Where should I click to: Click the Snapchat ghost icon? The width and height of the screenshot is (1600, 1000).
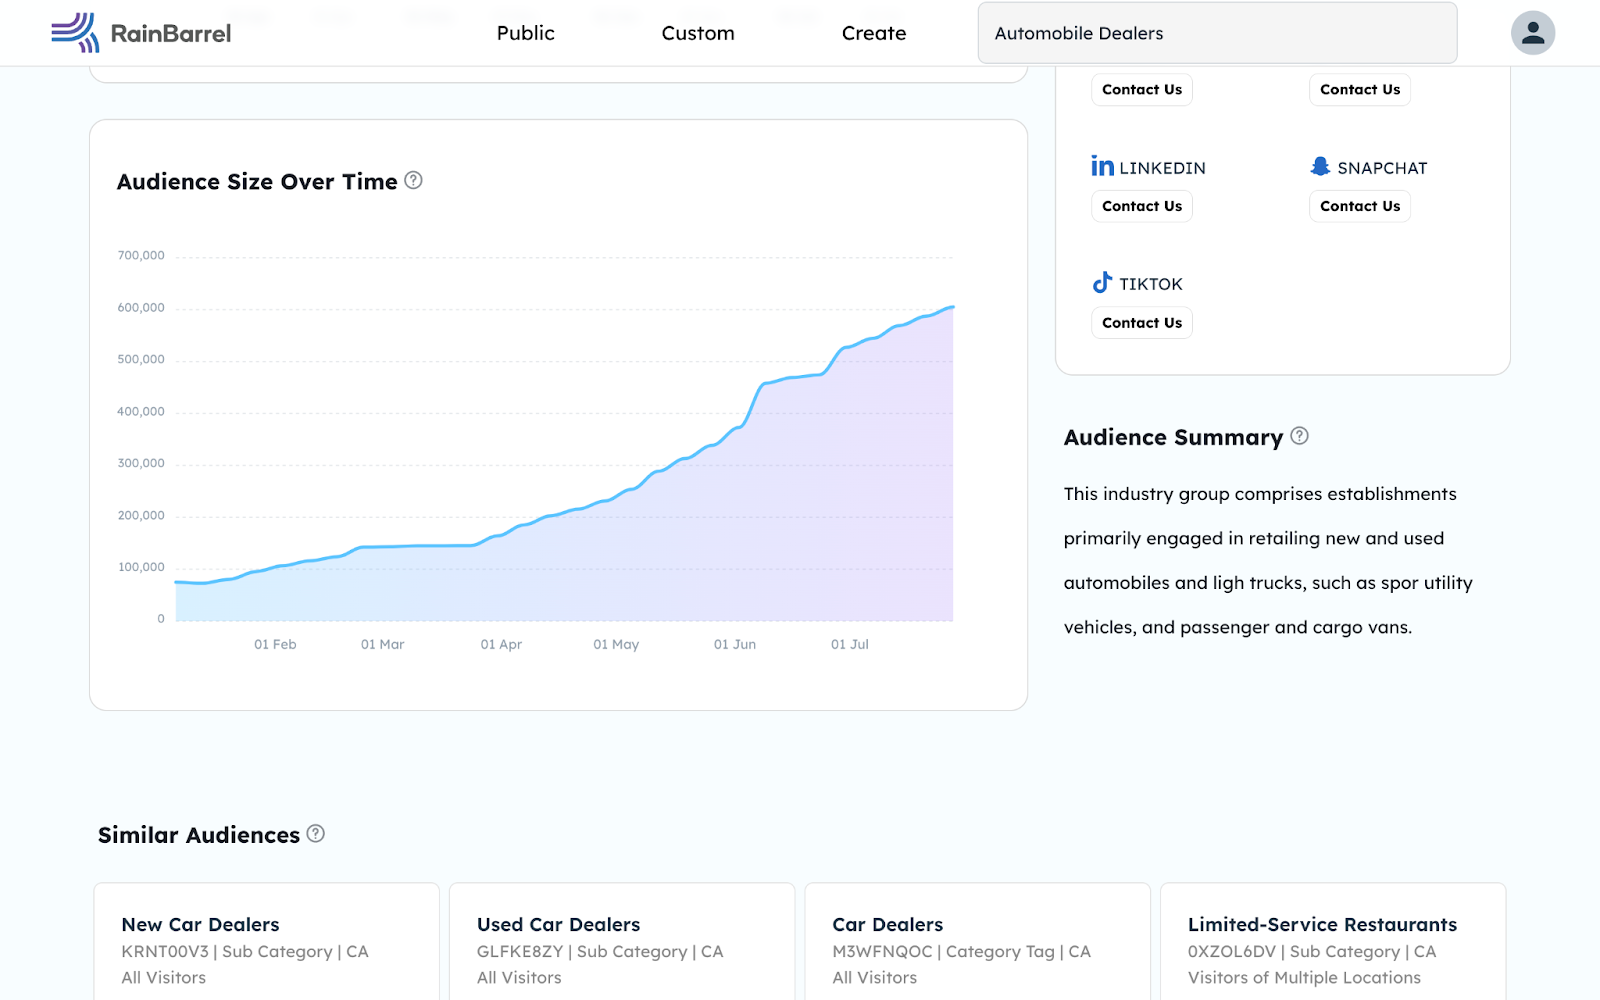pos(1320,166)
